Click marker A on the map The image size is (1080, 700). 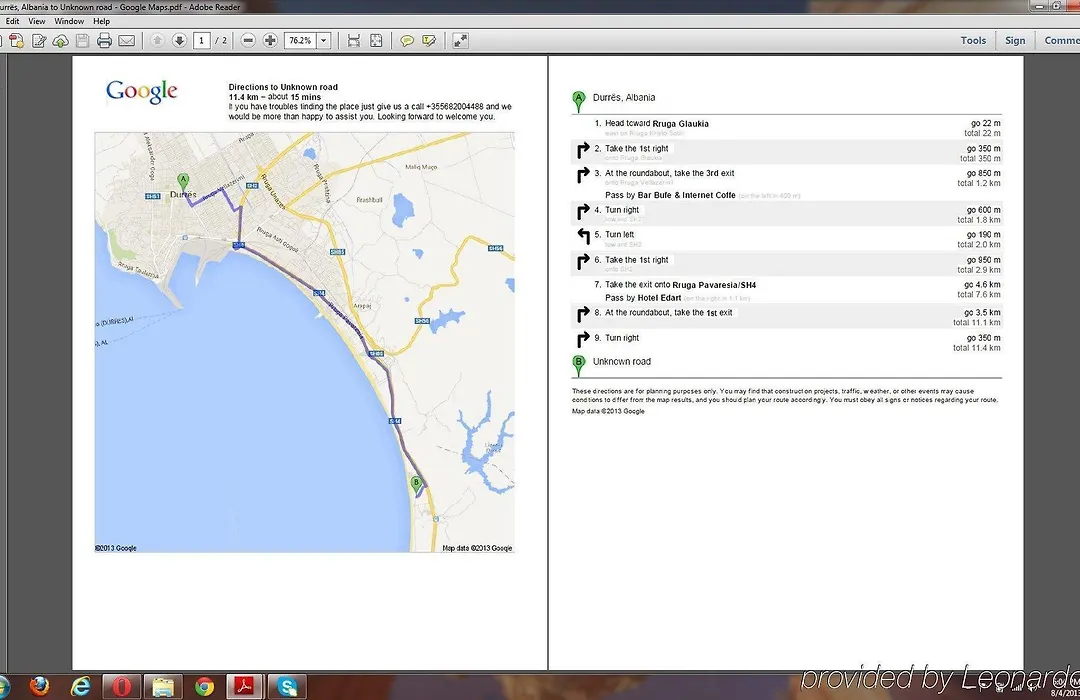(x=183, y=181)
